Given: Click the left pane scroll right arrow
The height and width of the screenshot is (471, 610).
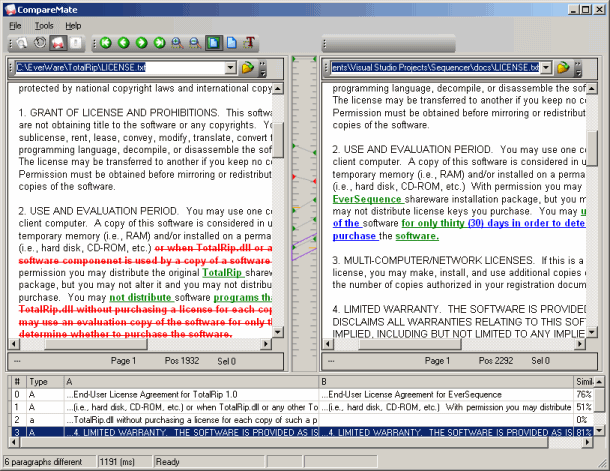Looking at the screenshot, I should point(266,344).
